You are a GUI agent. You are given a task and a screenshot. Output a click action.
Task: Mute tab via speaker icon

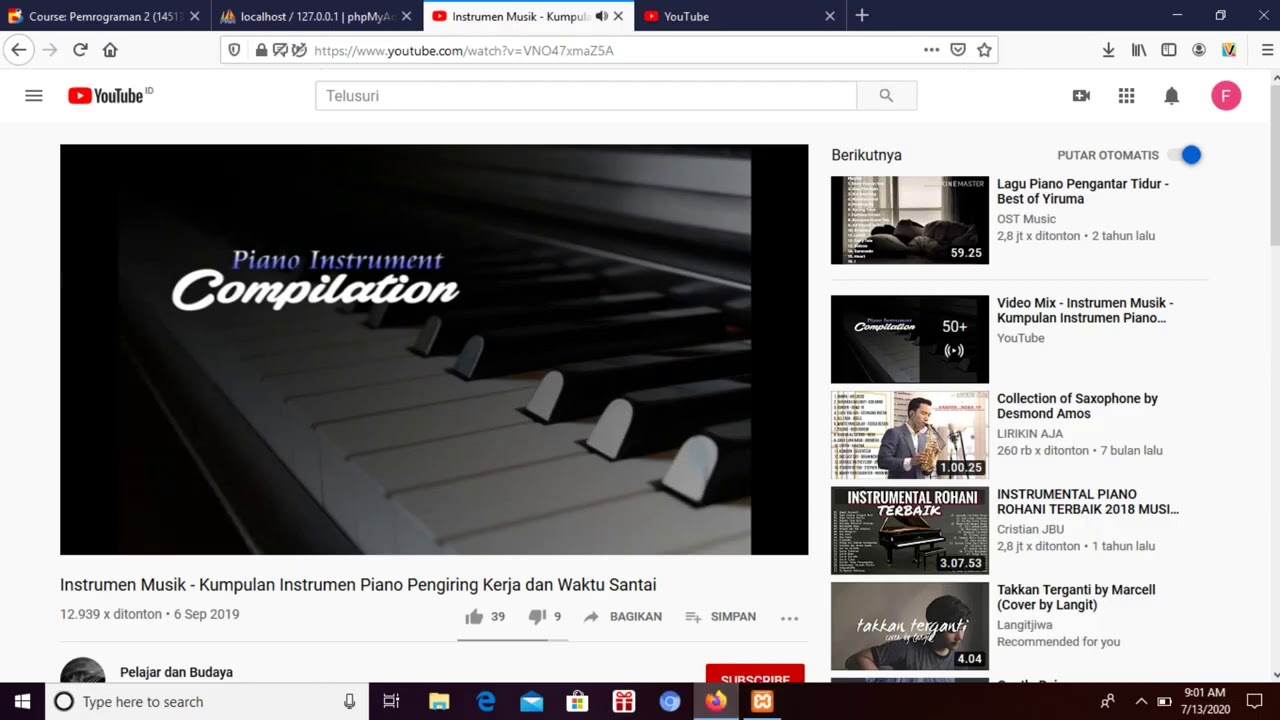(601, 16)
